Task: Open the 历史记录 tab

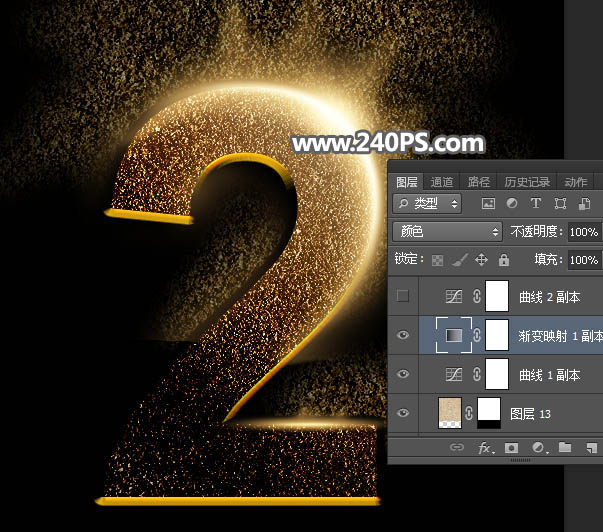Action: [527, 182]
